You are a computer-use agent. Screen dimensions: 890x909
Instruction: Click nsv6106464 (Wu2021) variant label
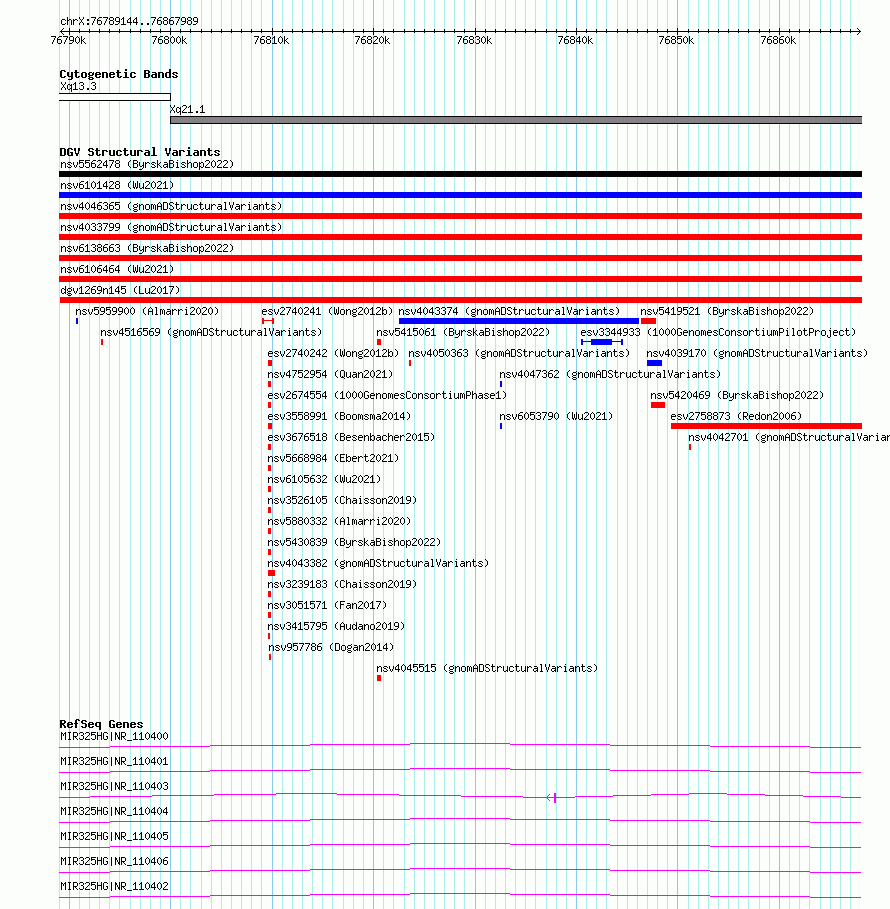point(117,269)
